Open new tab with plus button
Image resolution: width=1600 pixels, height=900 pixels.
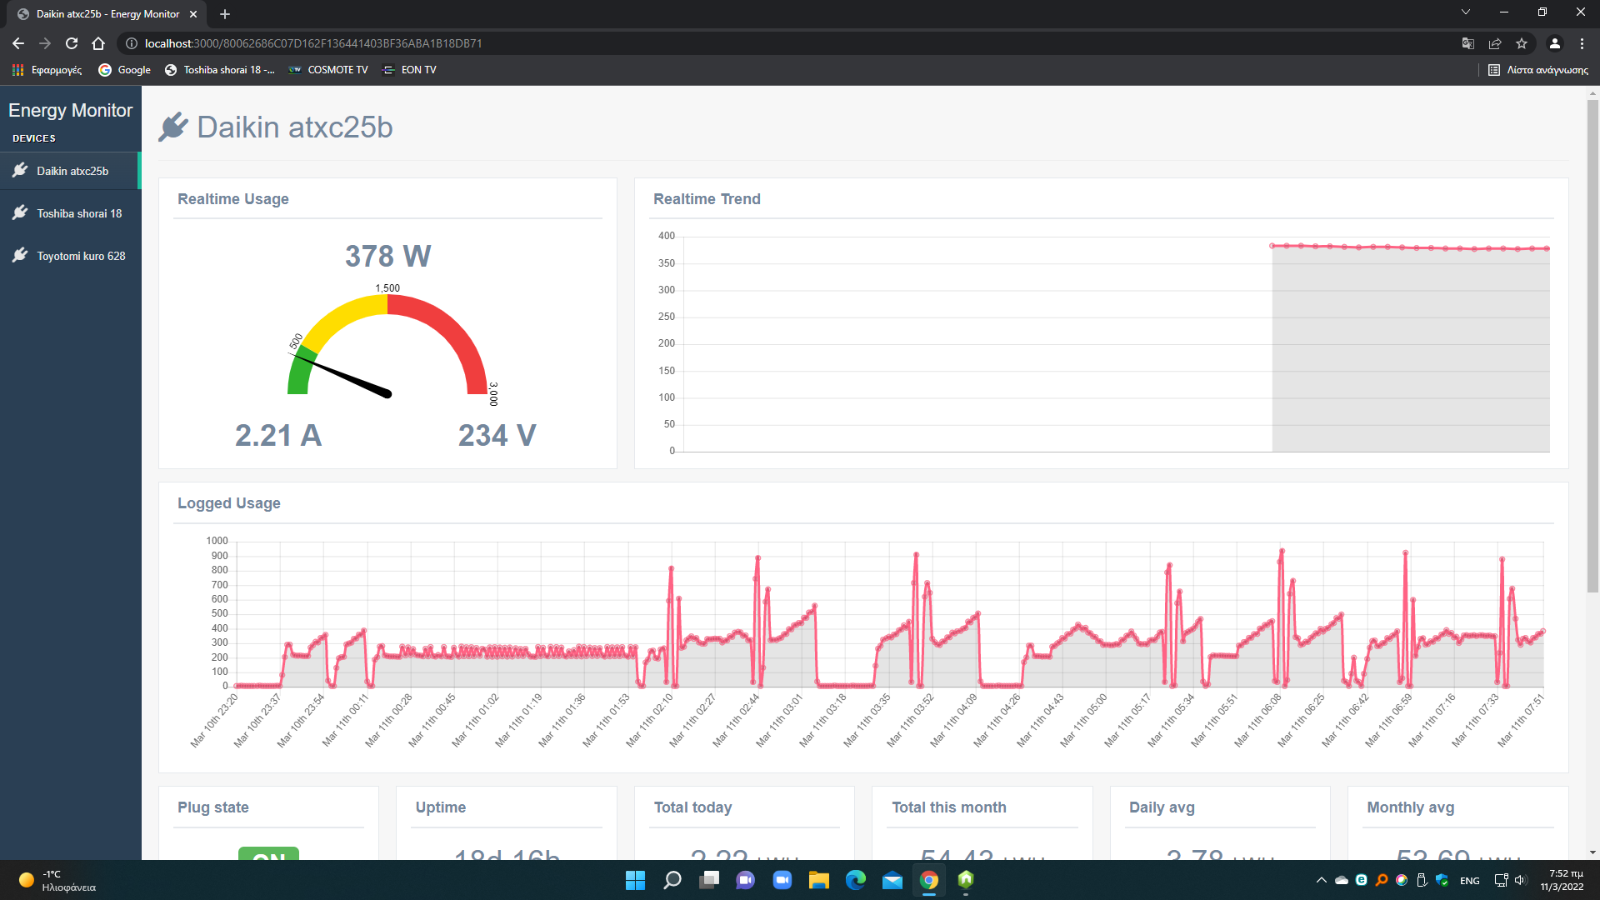tap(225, 14)
